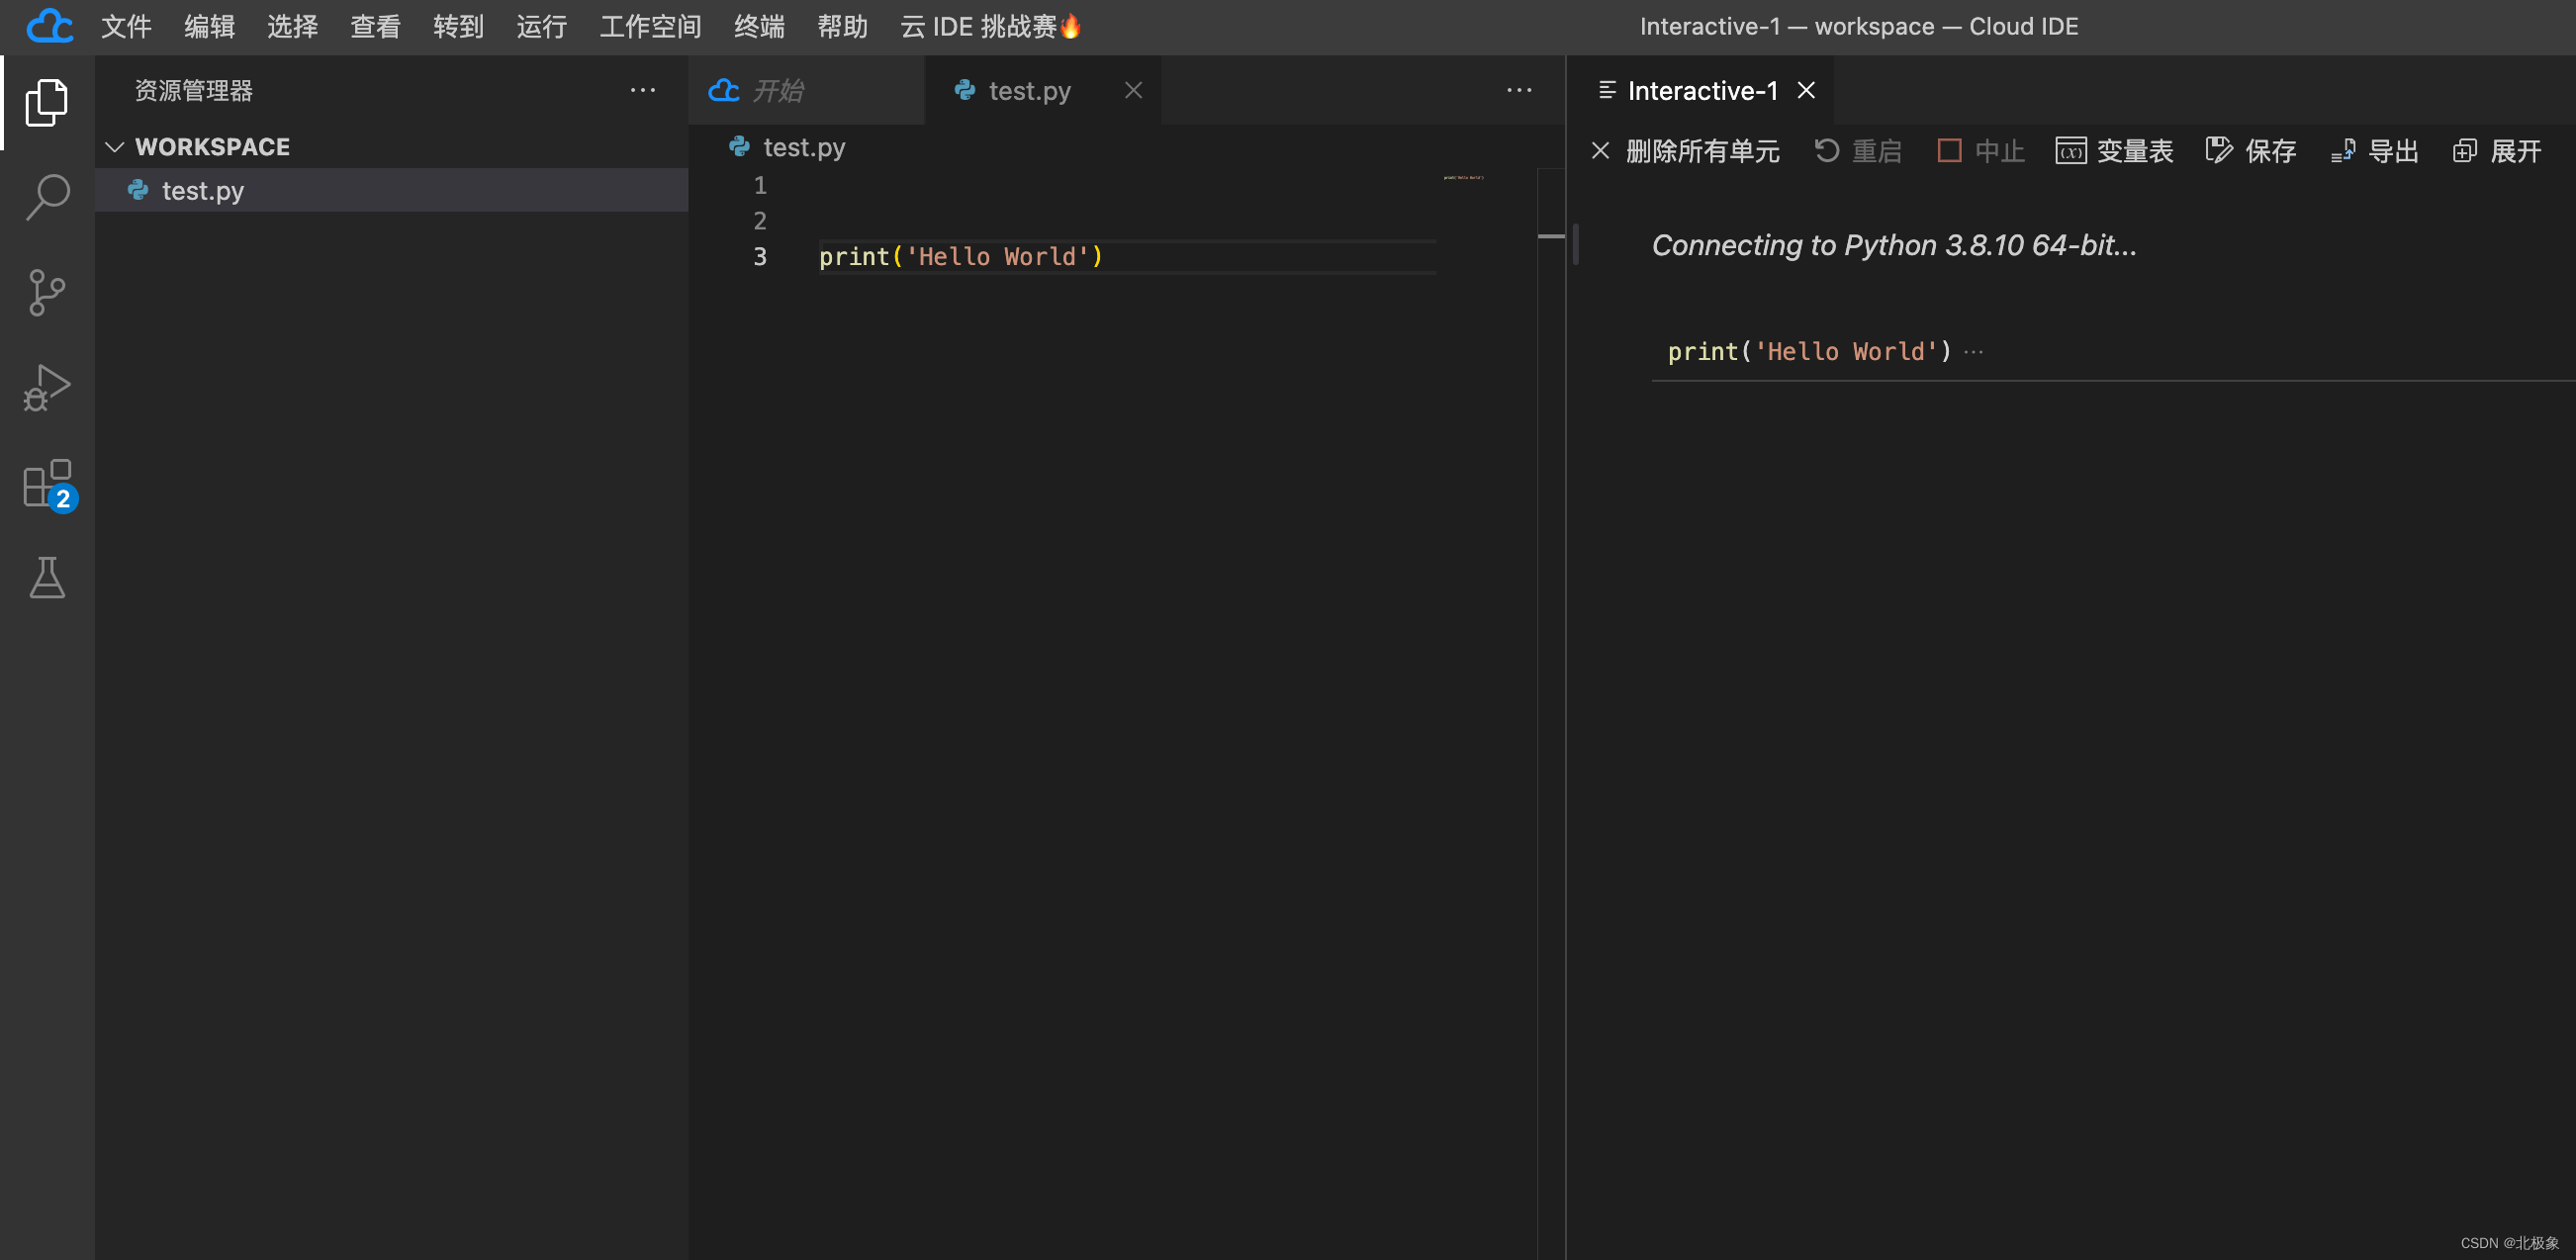Click the 保存 save icon
Screen dimensions: 2576x1260
[2219, 151]
